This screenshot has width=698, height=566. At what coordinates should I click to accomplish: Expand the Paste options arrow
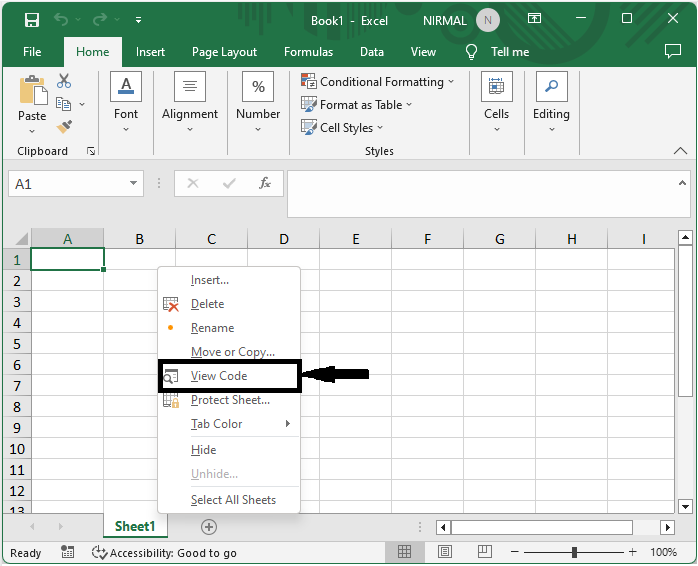[32, 131]
